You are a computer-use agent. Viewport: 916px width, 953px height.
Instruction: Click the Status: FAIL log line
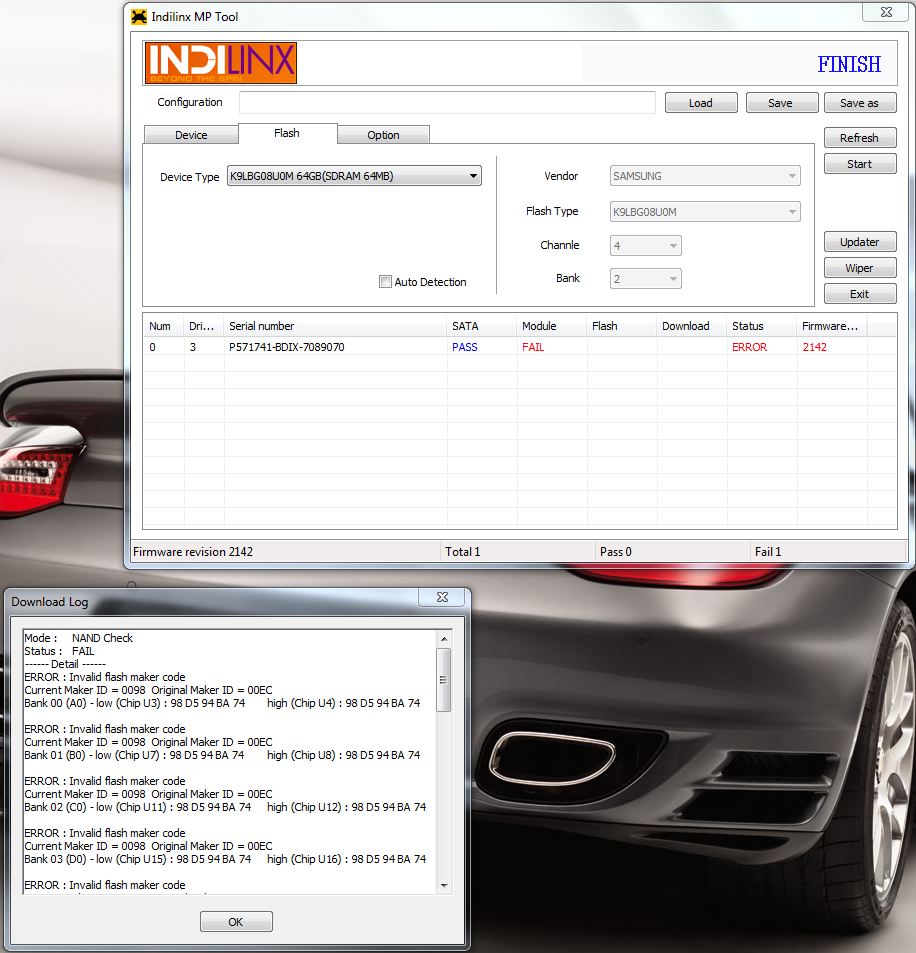(60, 651)
